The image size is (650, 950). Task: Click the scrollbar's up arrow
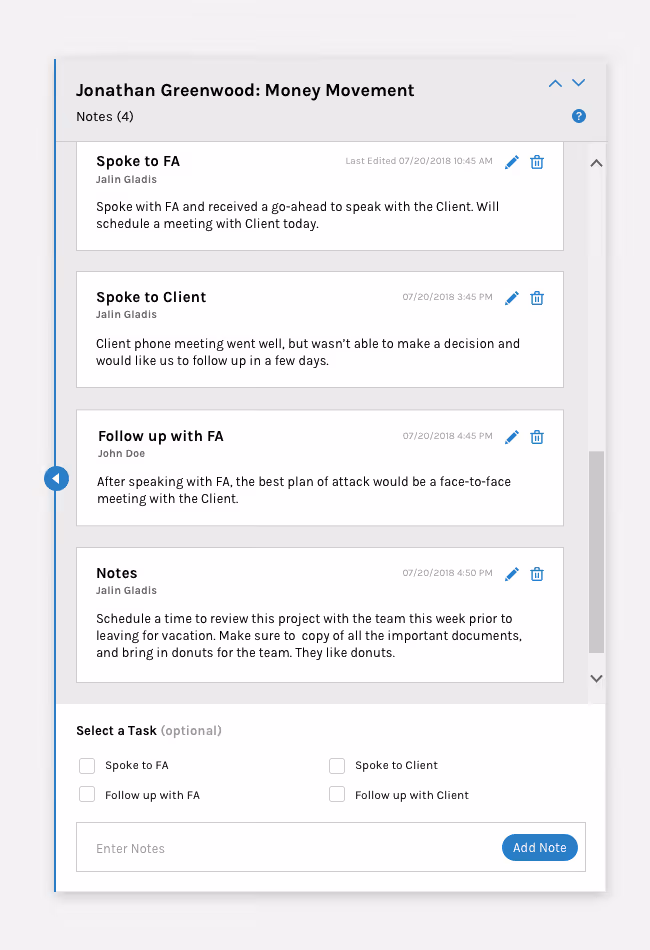596,162
